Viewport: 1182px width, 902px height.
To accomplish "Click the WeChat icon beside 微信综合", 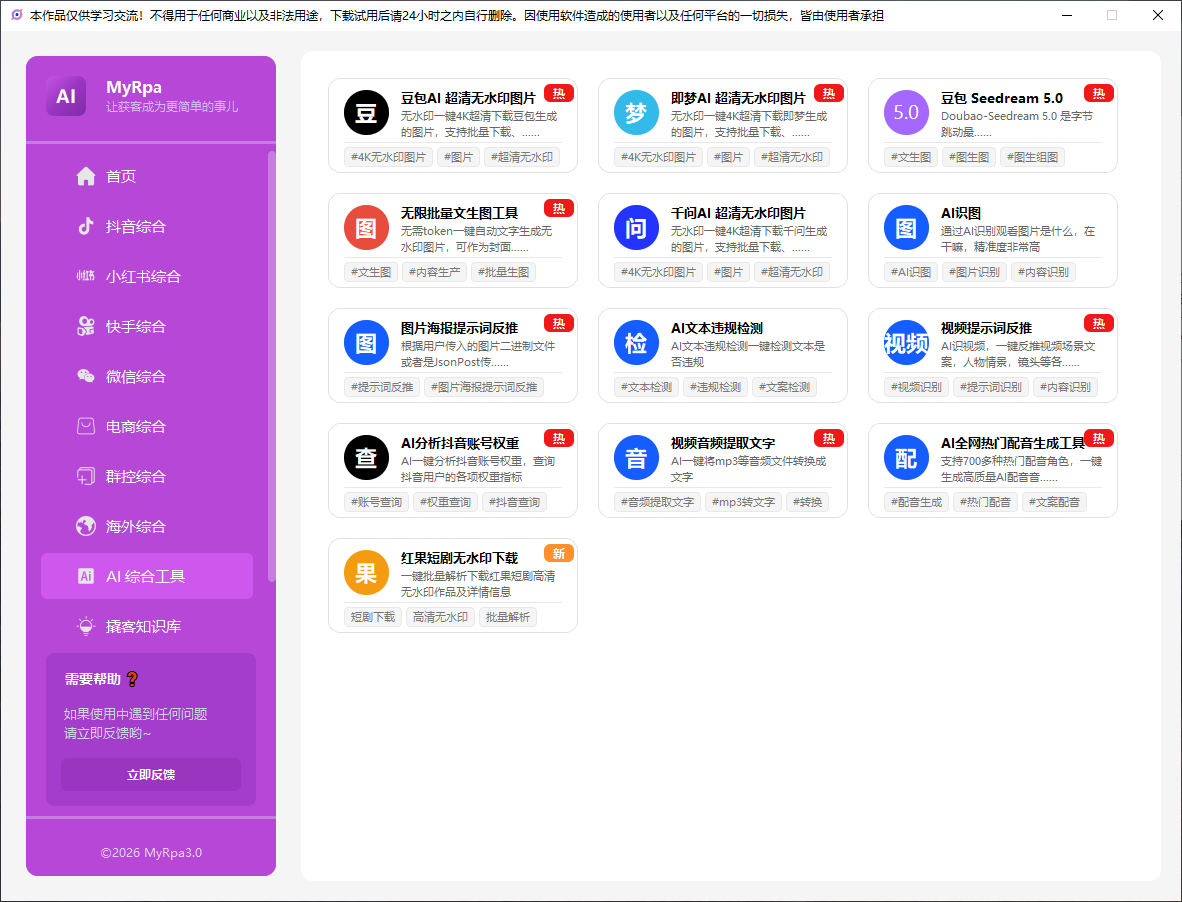I will (x=86, y=376).
